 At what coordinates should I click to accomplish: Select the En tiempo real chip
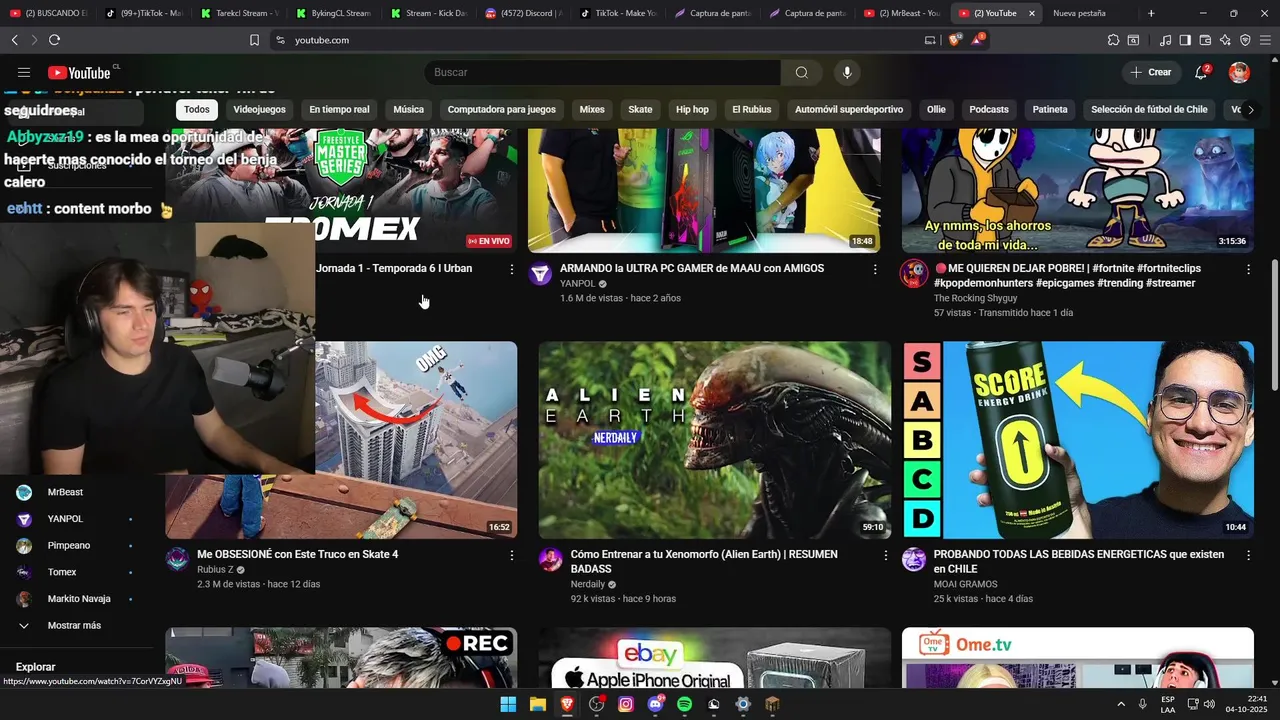[339, 109]
